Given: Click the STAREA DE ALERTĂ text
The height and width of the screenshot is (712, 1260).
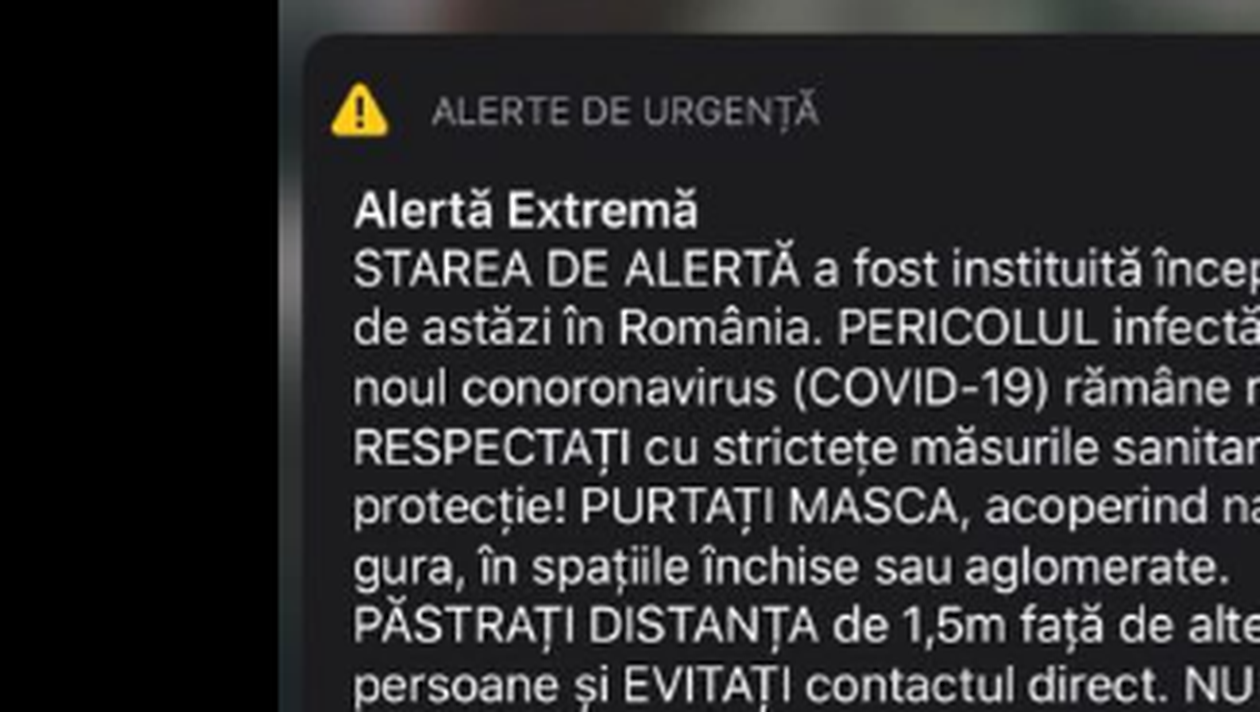Looking at the screenshot, I should [x=577, y=270].
